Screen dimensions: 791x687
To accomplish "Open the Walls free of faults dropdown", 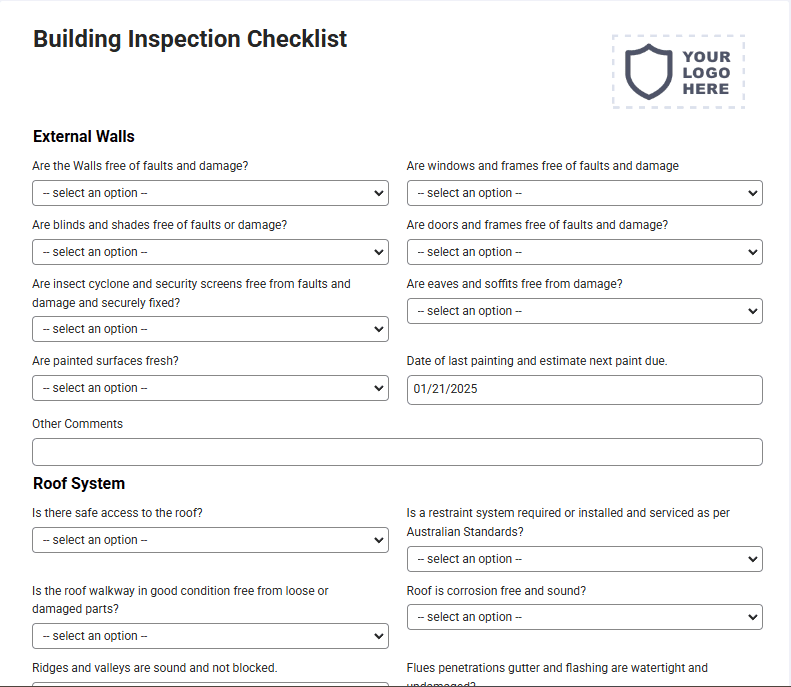I will [x=210, y=193].
